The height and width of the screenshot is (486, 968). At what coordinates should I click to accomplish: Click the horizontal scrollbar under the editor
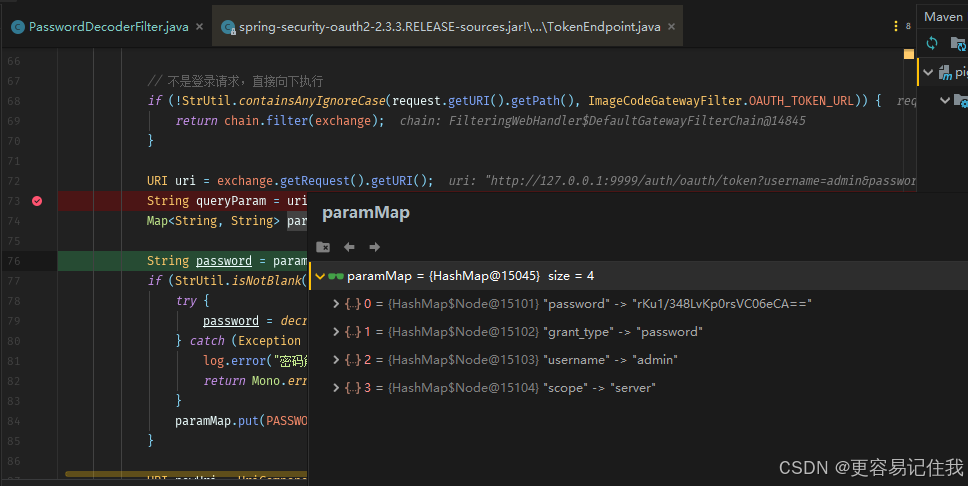point(185,474)
